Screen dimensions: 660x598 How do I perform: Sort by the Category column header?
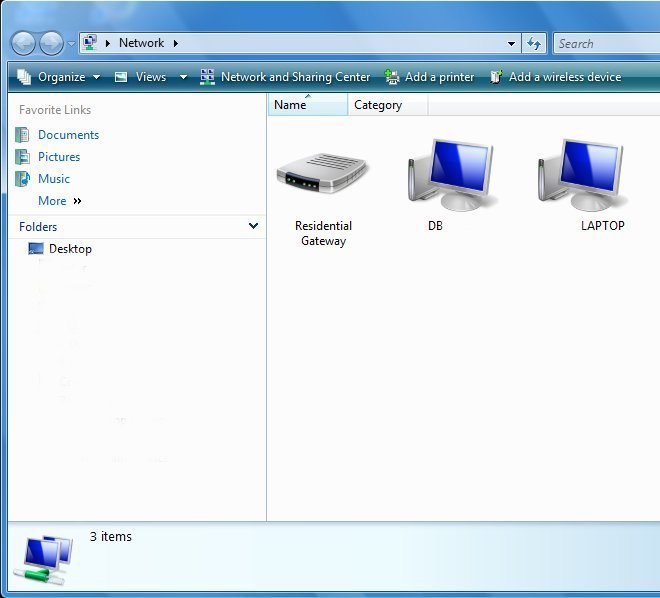point(388,105)
